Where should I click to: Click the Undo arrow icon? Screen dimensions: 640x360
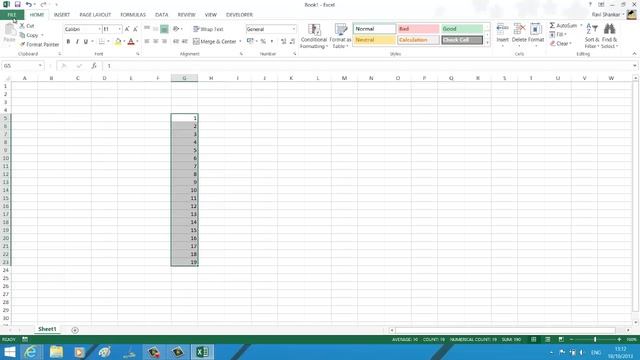(28, 4)
